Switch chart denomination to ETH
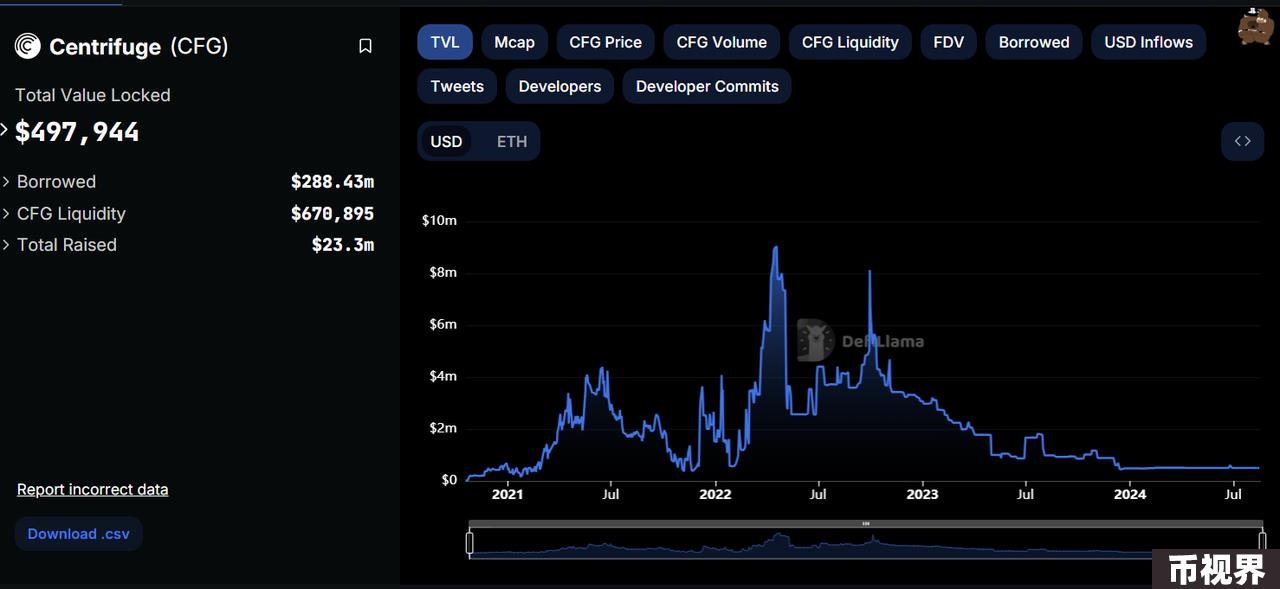The image size is (1280, 589). point(512,141)
